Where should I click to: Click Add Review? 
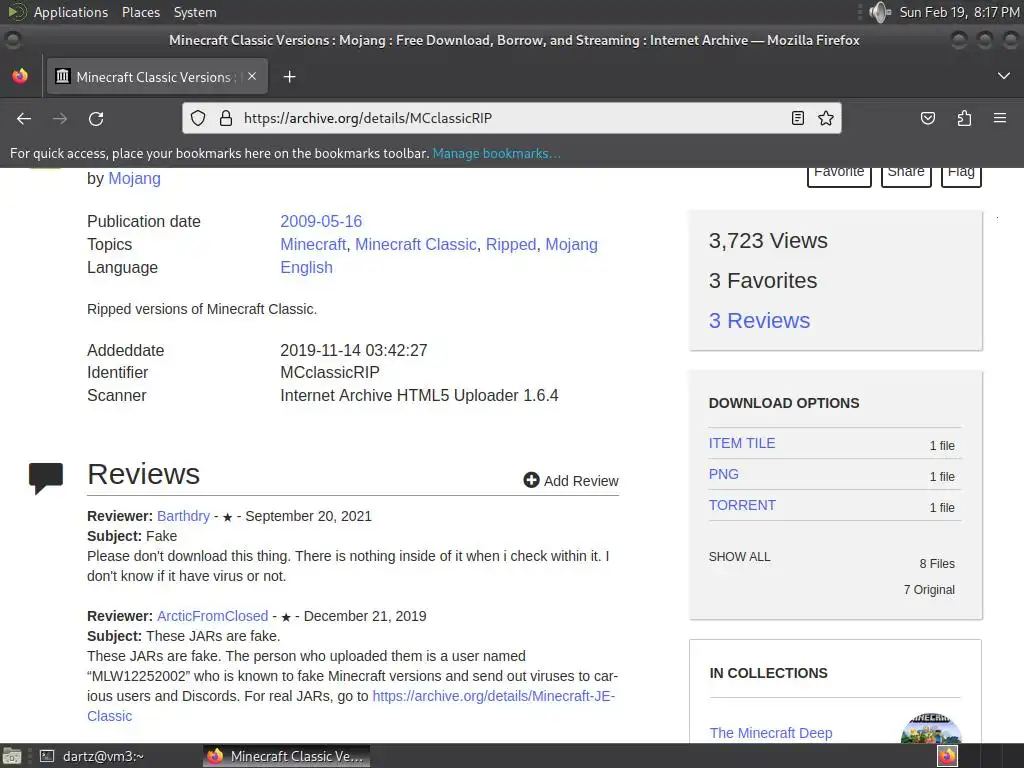(x=571, y=481)
